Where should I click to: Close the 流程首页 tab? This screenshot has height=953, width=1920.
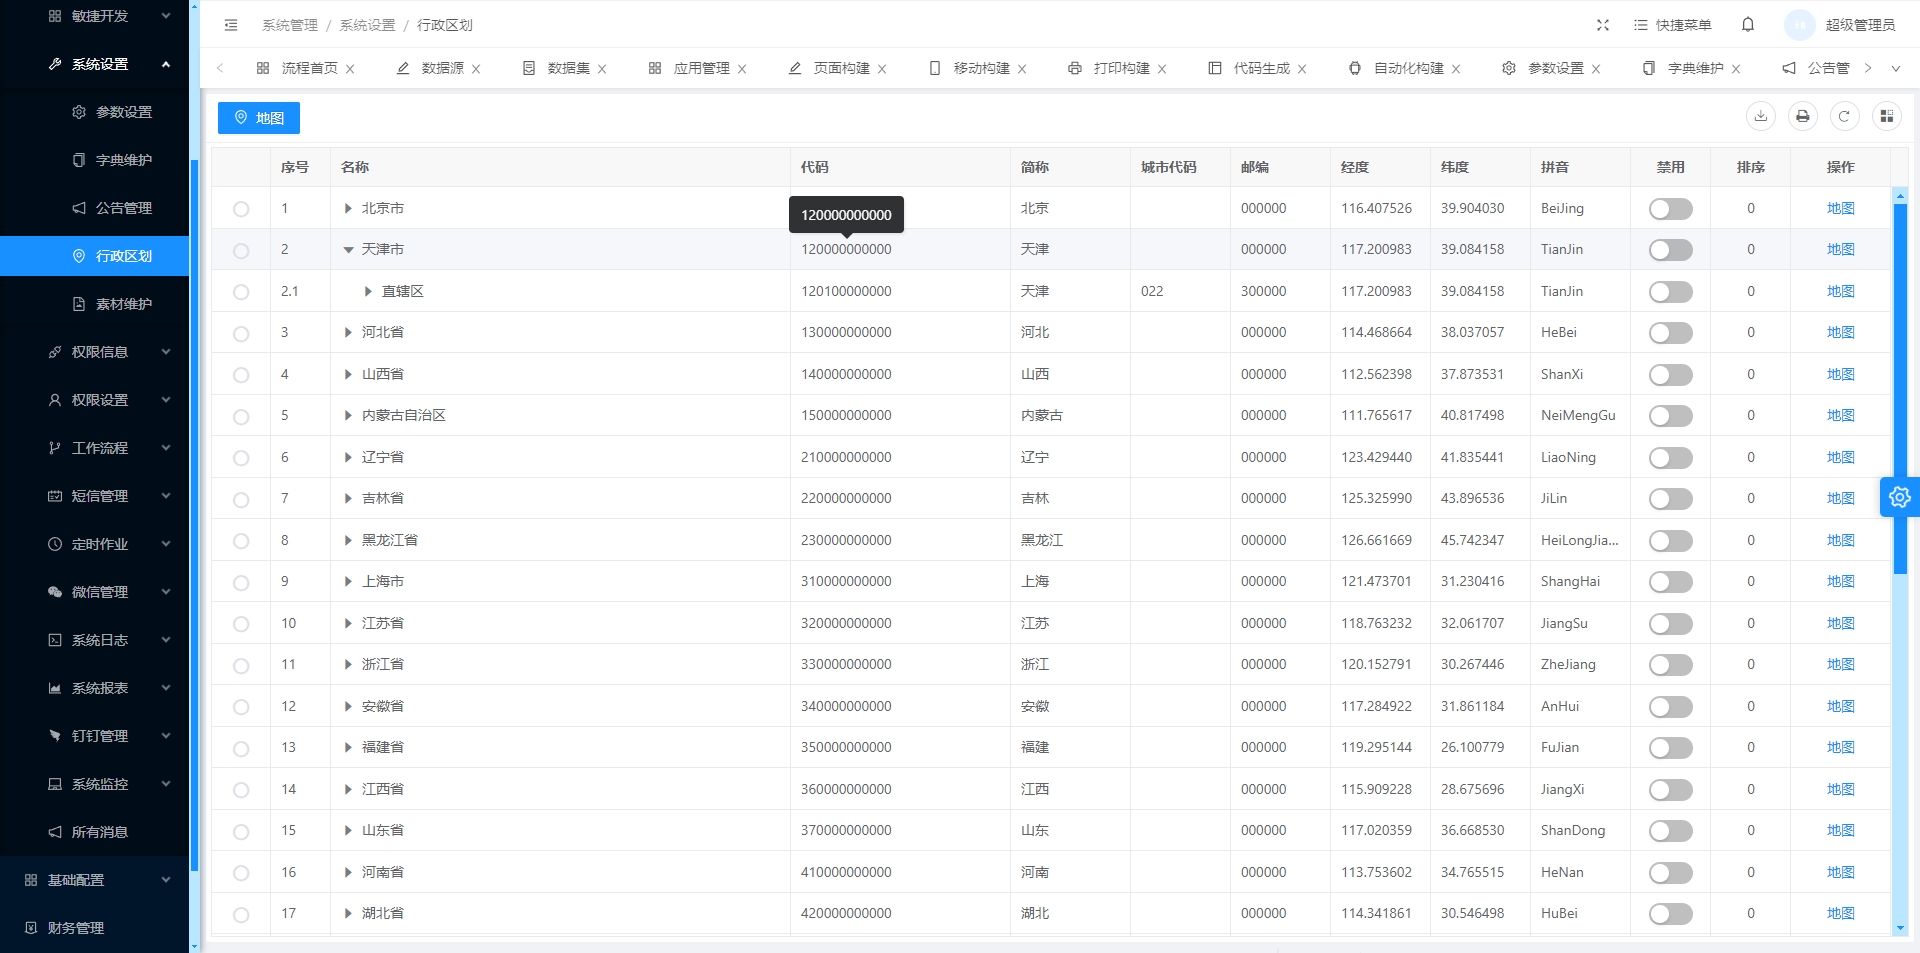tap(350, 69)
